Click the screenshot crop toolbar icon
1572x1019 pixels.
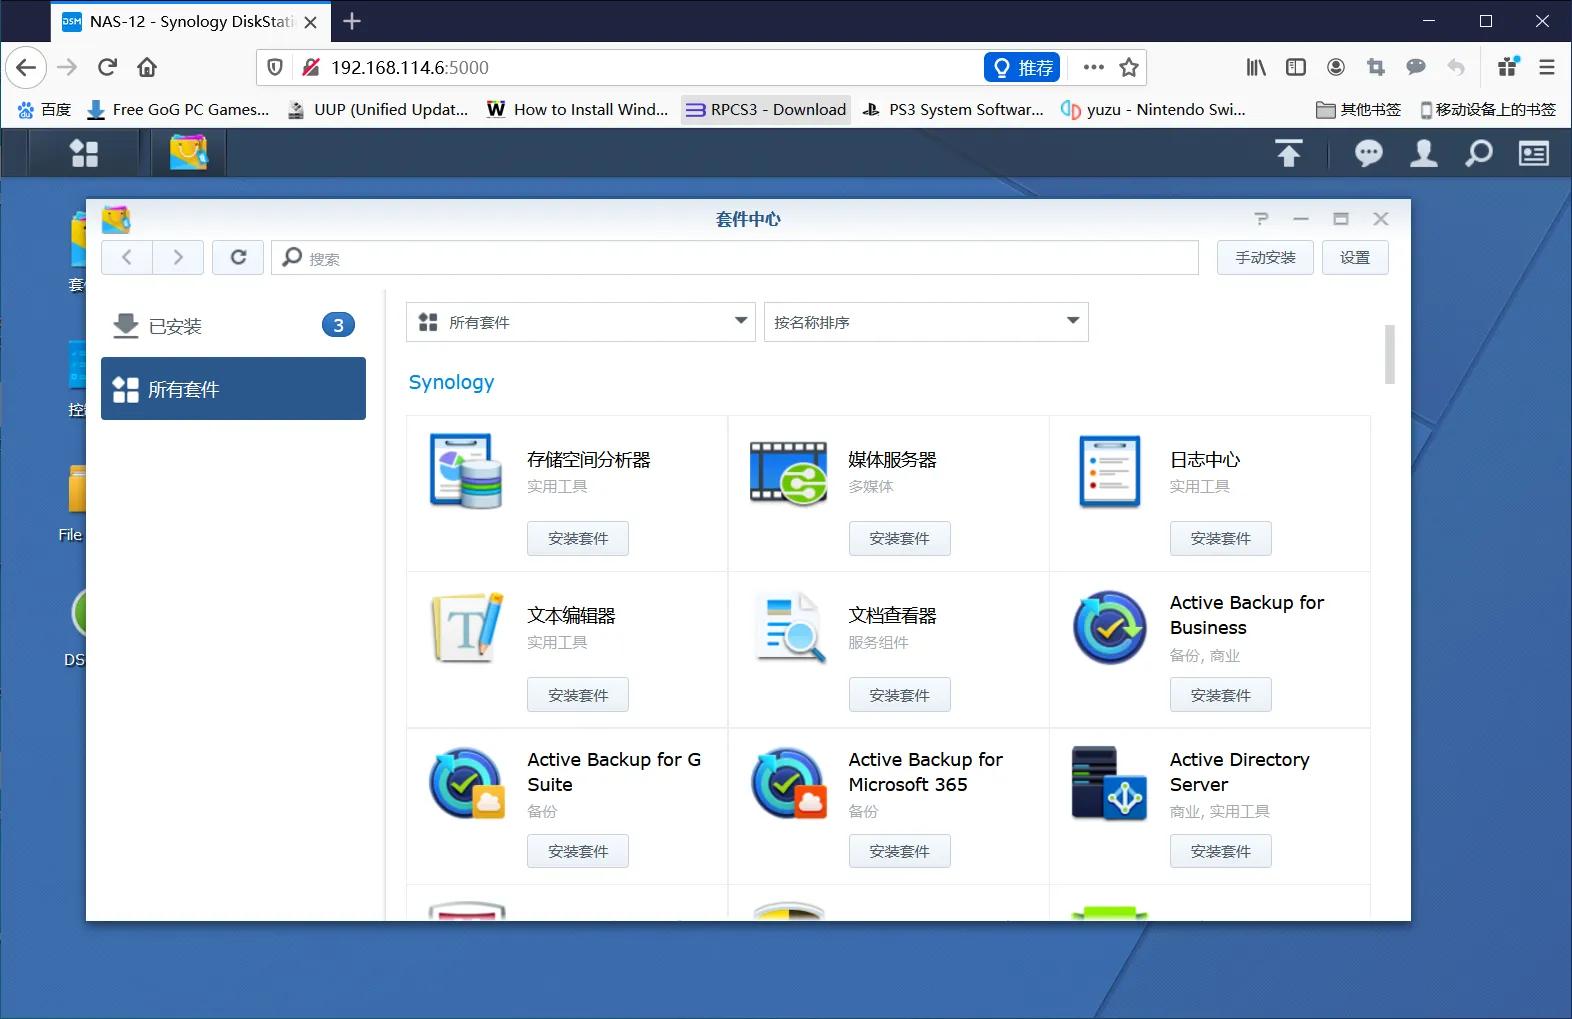1376,67
